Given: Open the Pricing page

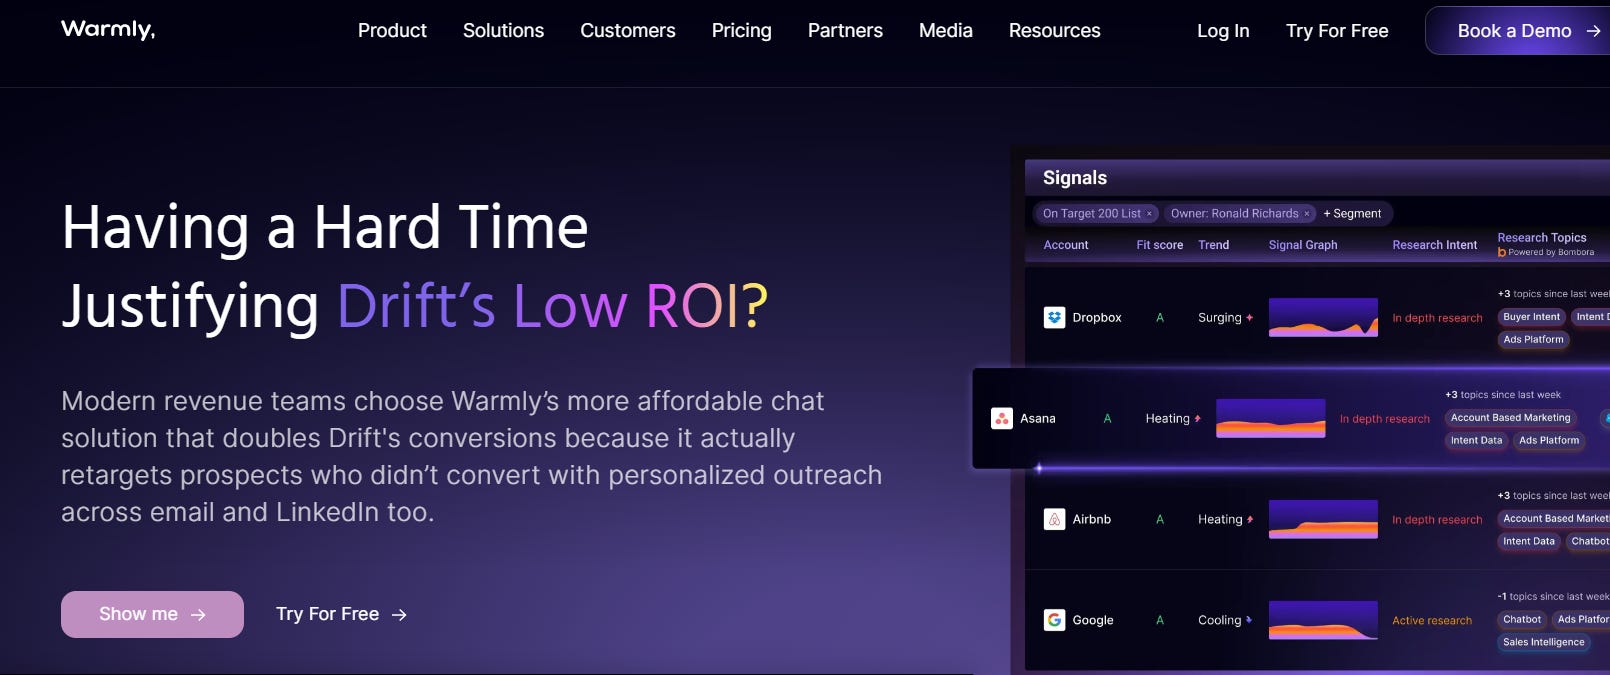Looking at the screenshot, I should click(742, 31).
